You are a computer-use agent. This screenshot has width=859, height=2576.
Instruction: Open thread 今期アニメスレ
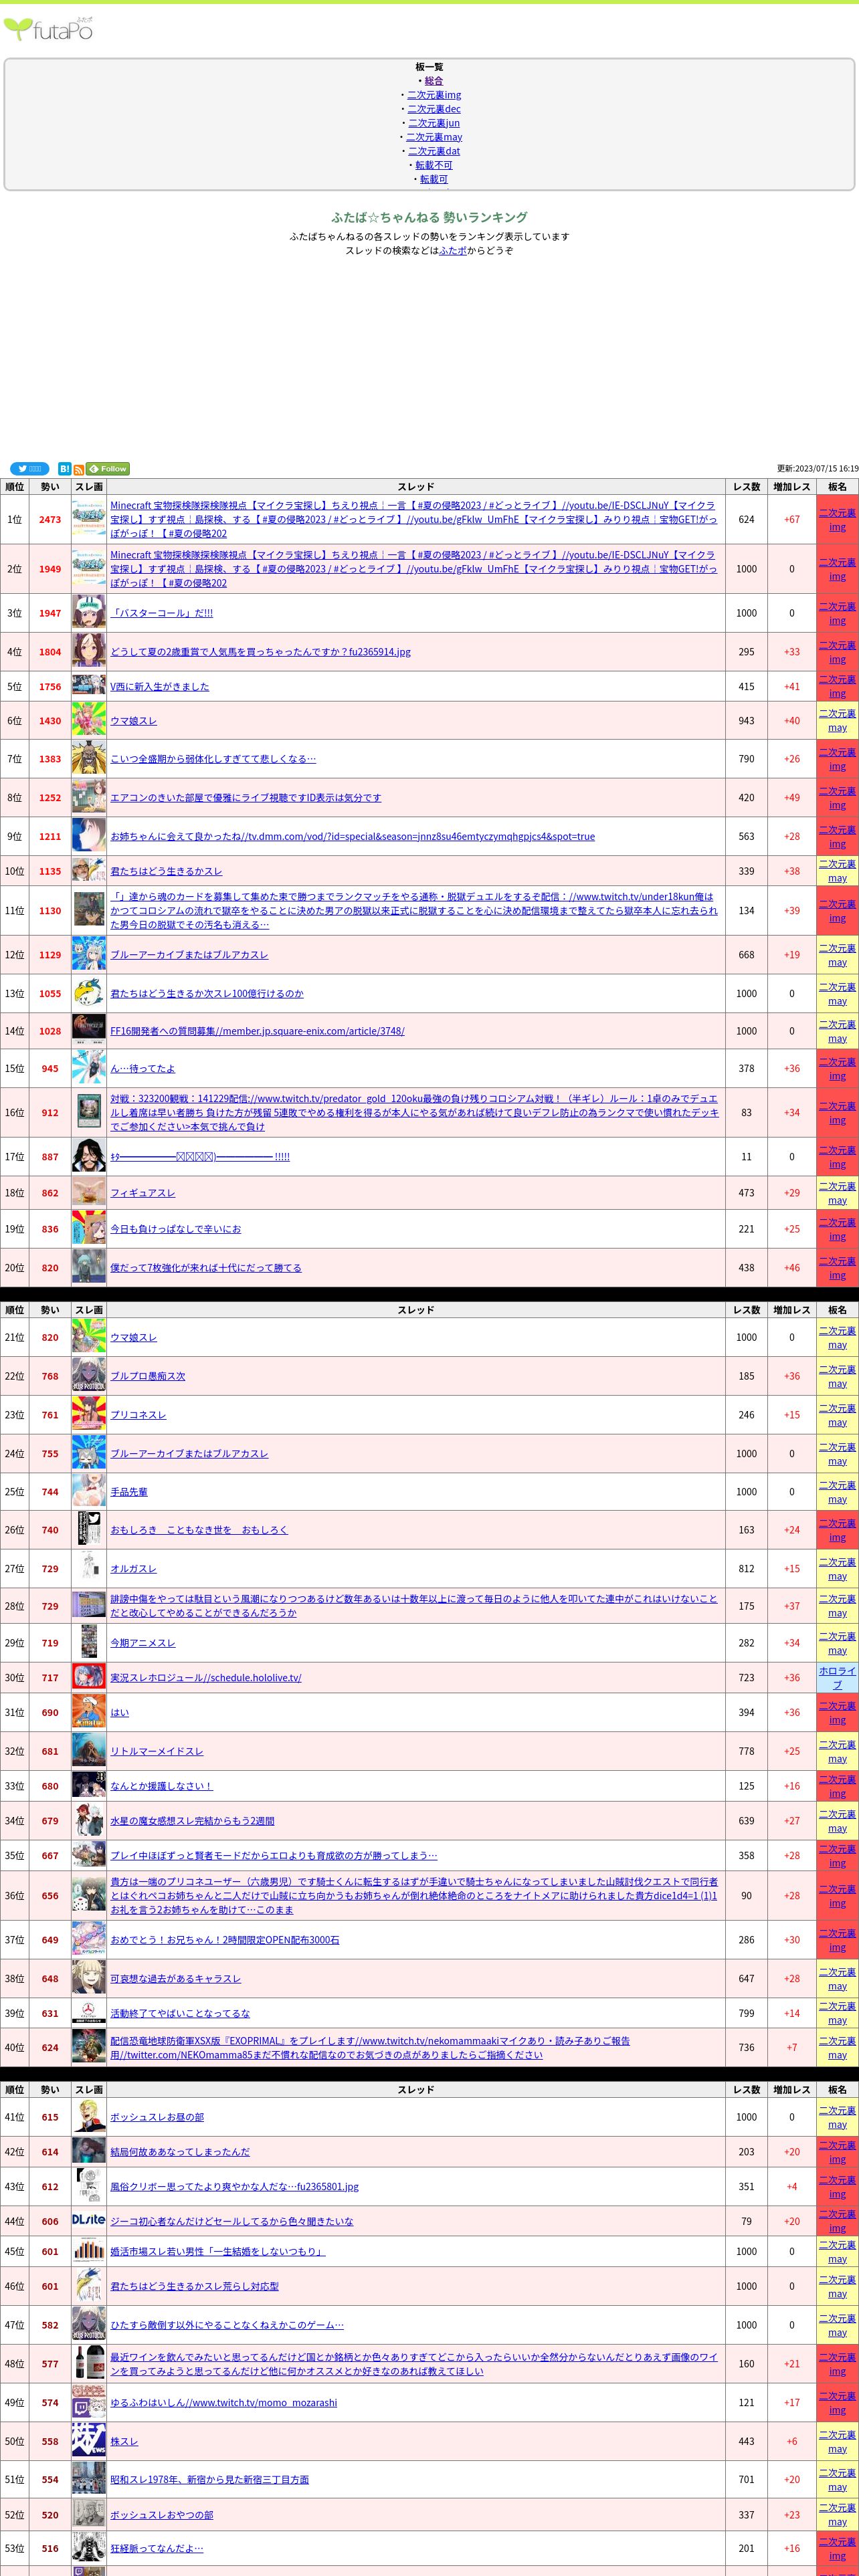click(x=142, y=1643)
